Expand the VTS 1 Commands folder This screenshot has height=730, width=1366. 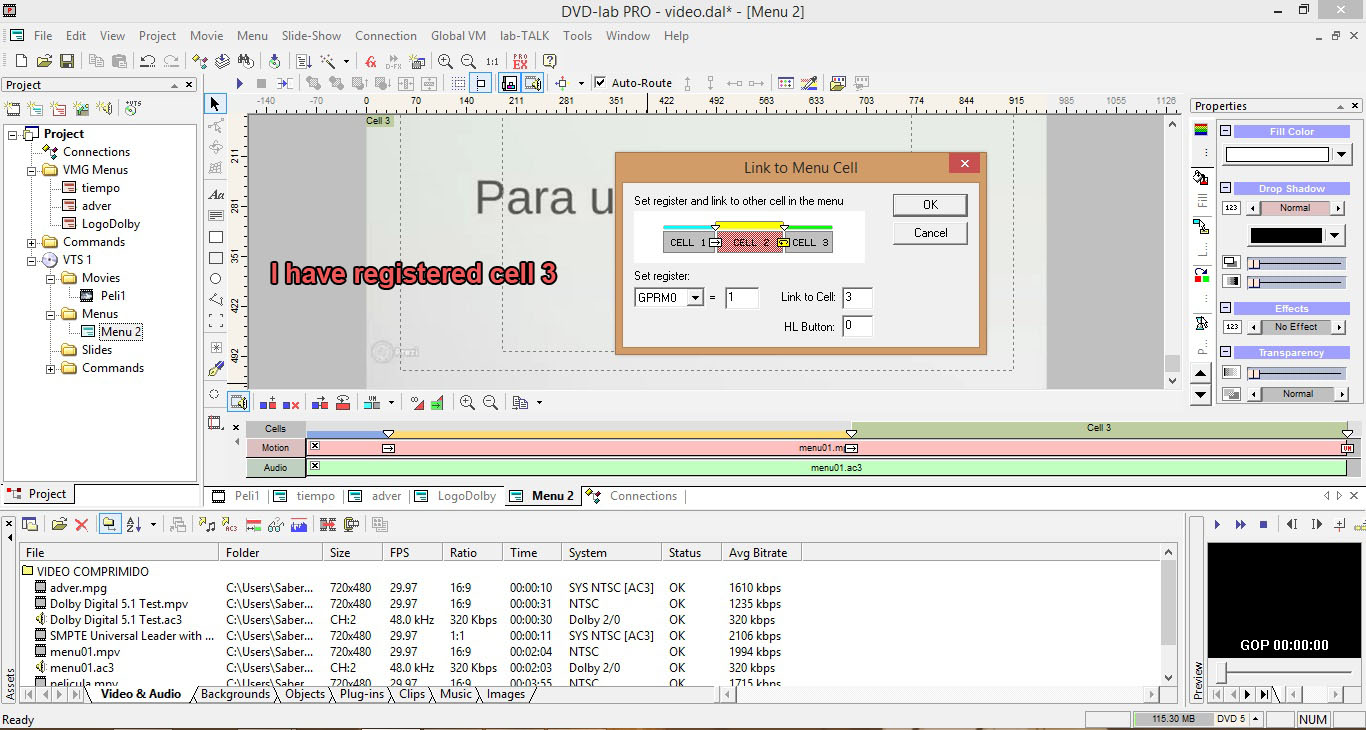pyautogui.click(x=50, y=368)
